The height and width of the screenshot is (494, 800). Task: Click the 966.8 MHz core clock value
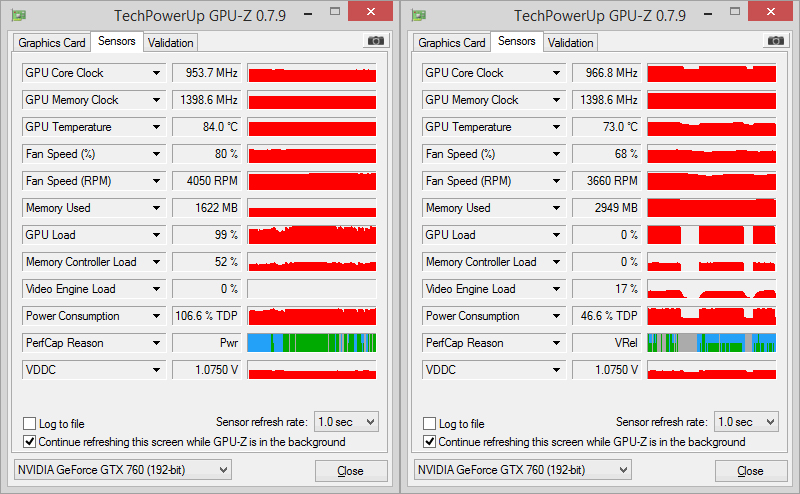point(606,73)
